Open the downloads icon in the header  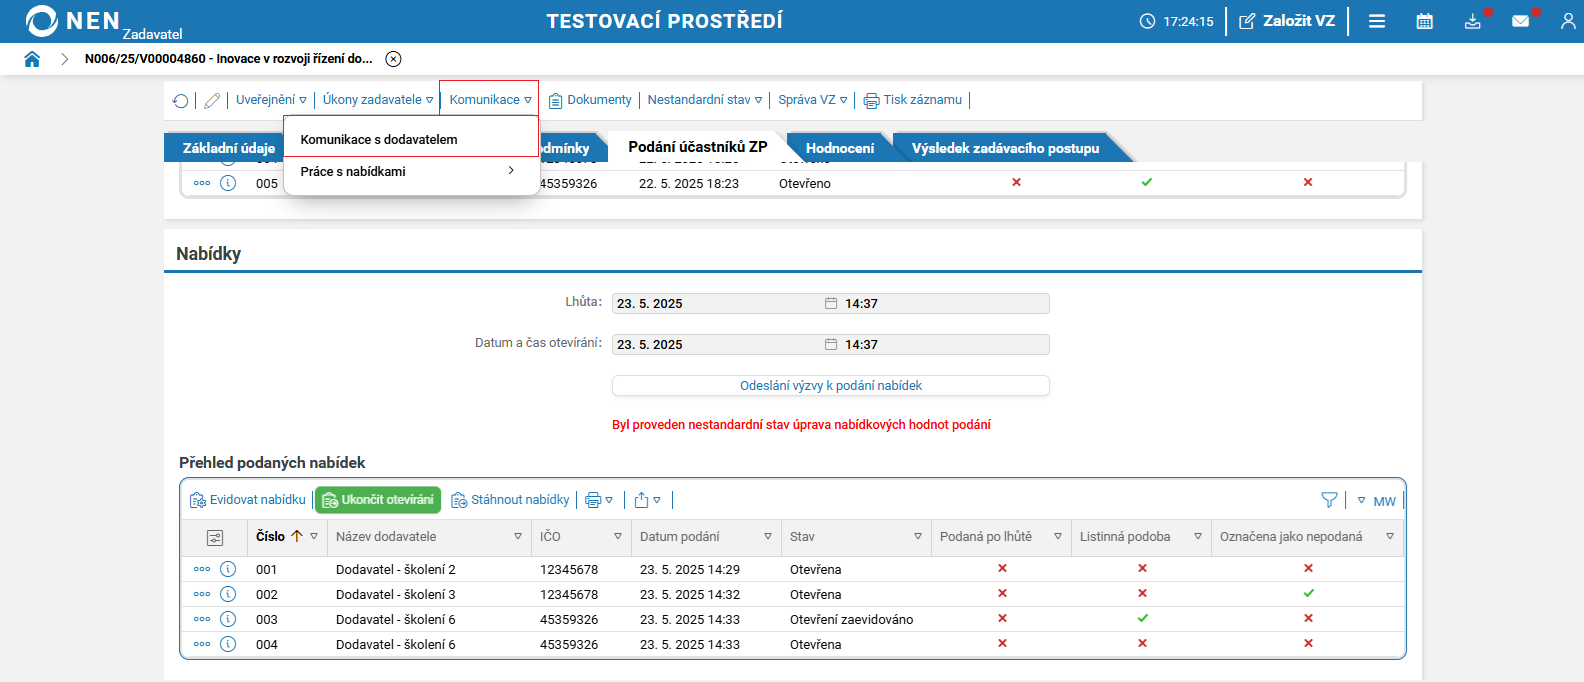pos(1473,21)
